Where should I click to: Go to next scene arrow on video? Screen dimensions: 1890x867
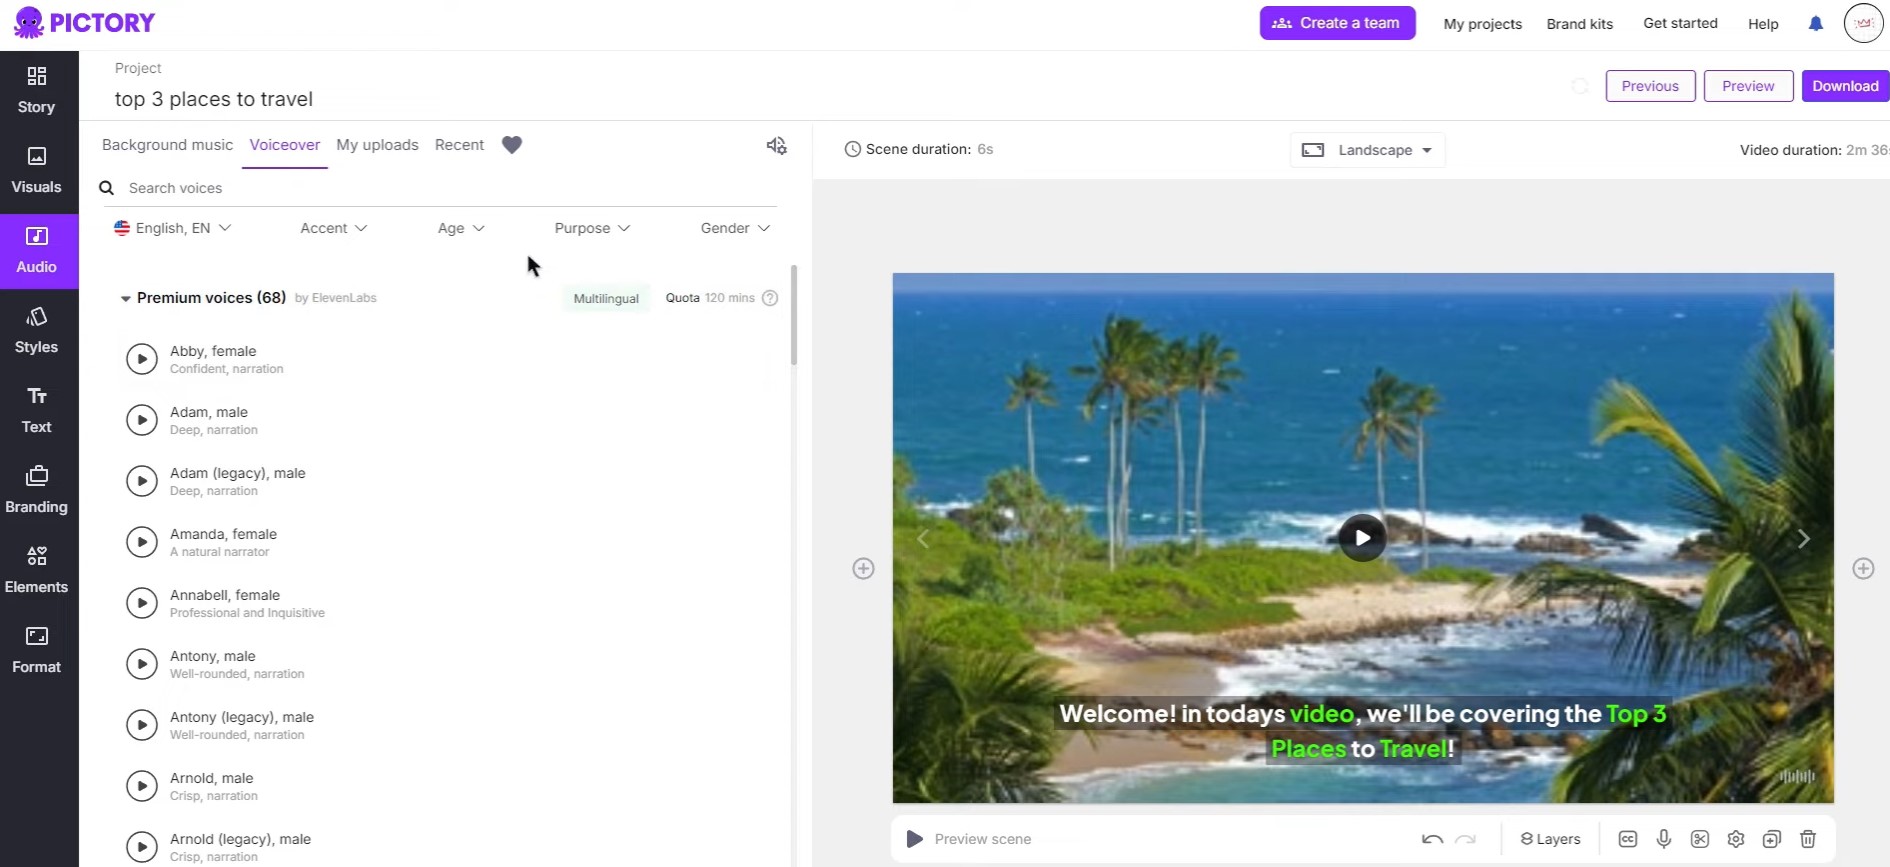(1804, 539)
